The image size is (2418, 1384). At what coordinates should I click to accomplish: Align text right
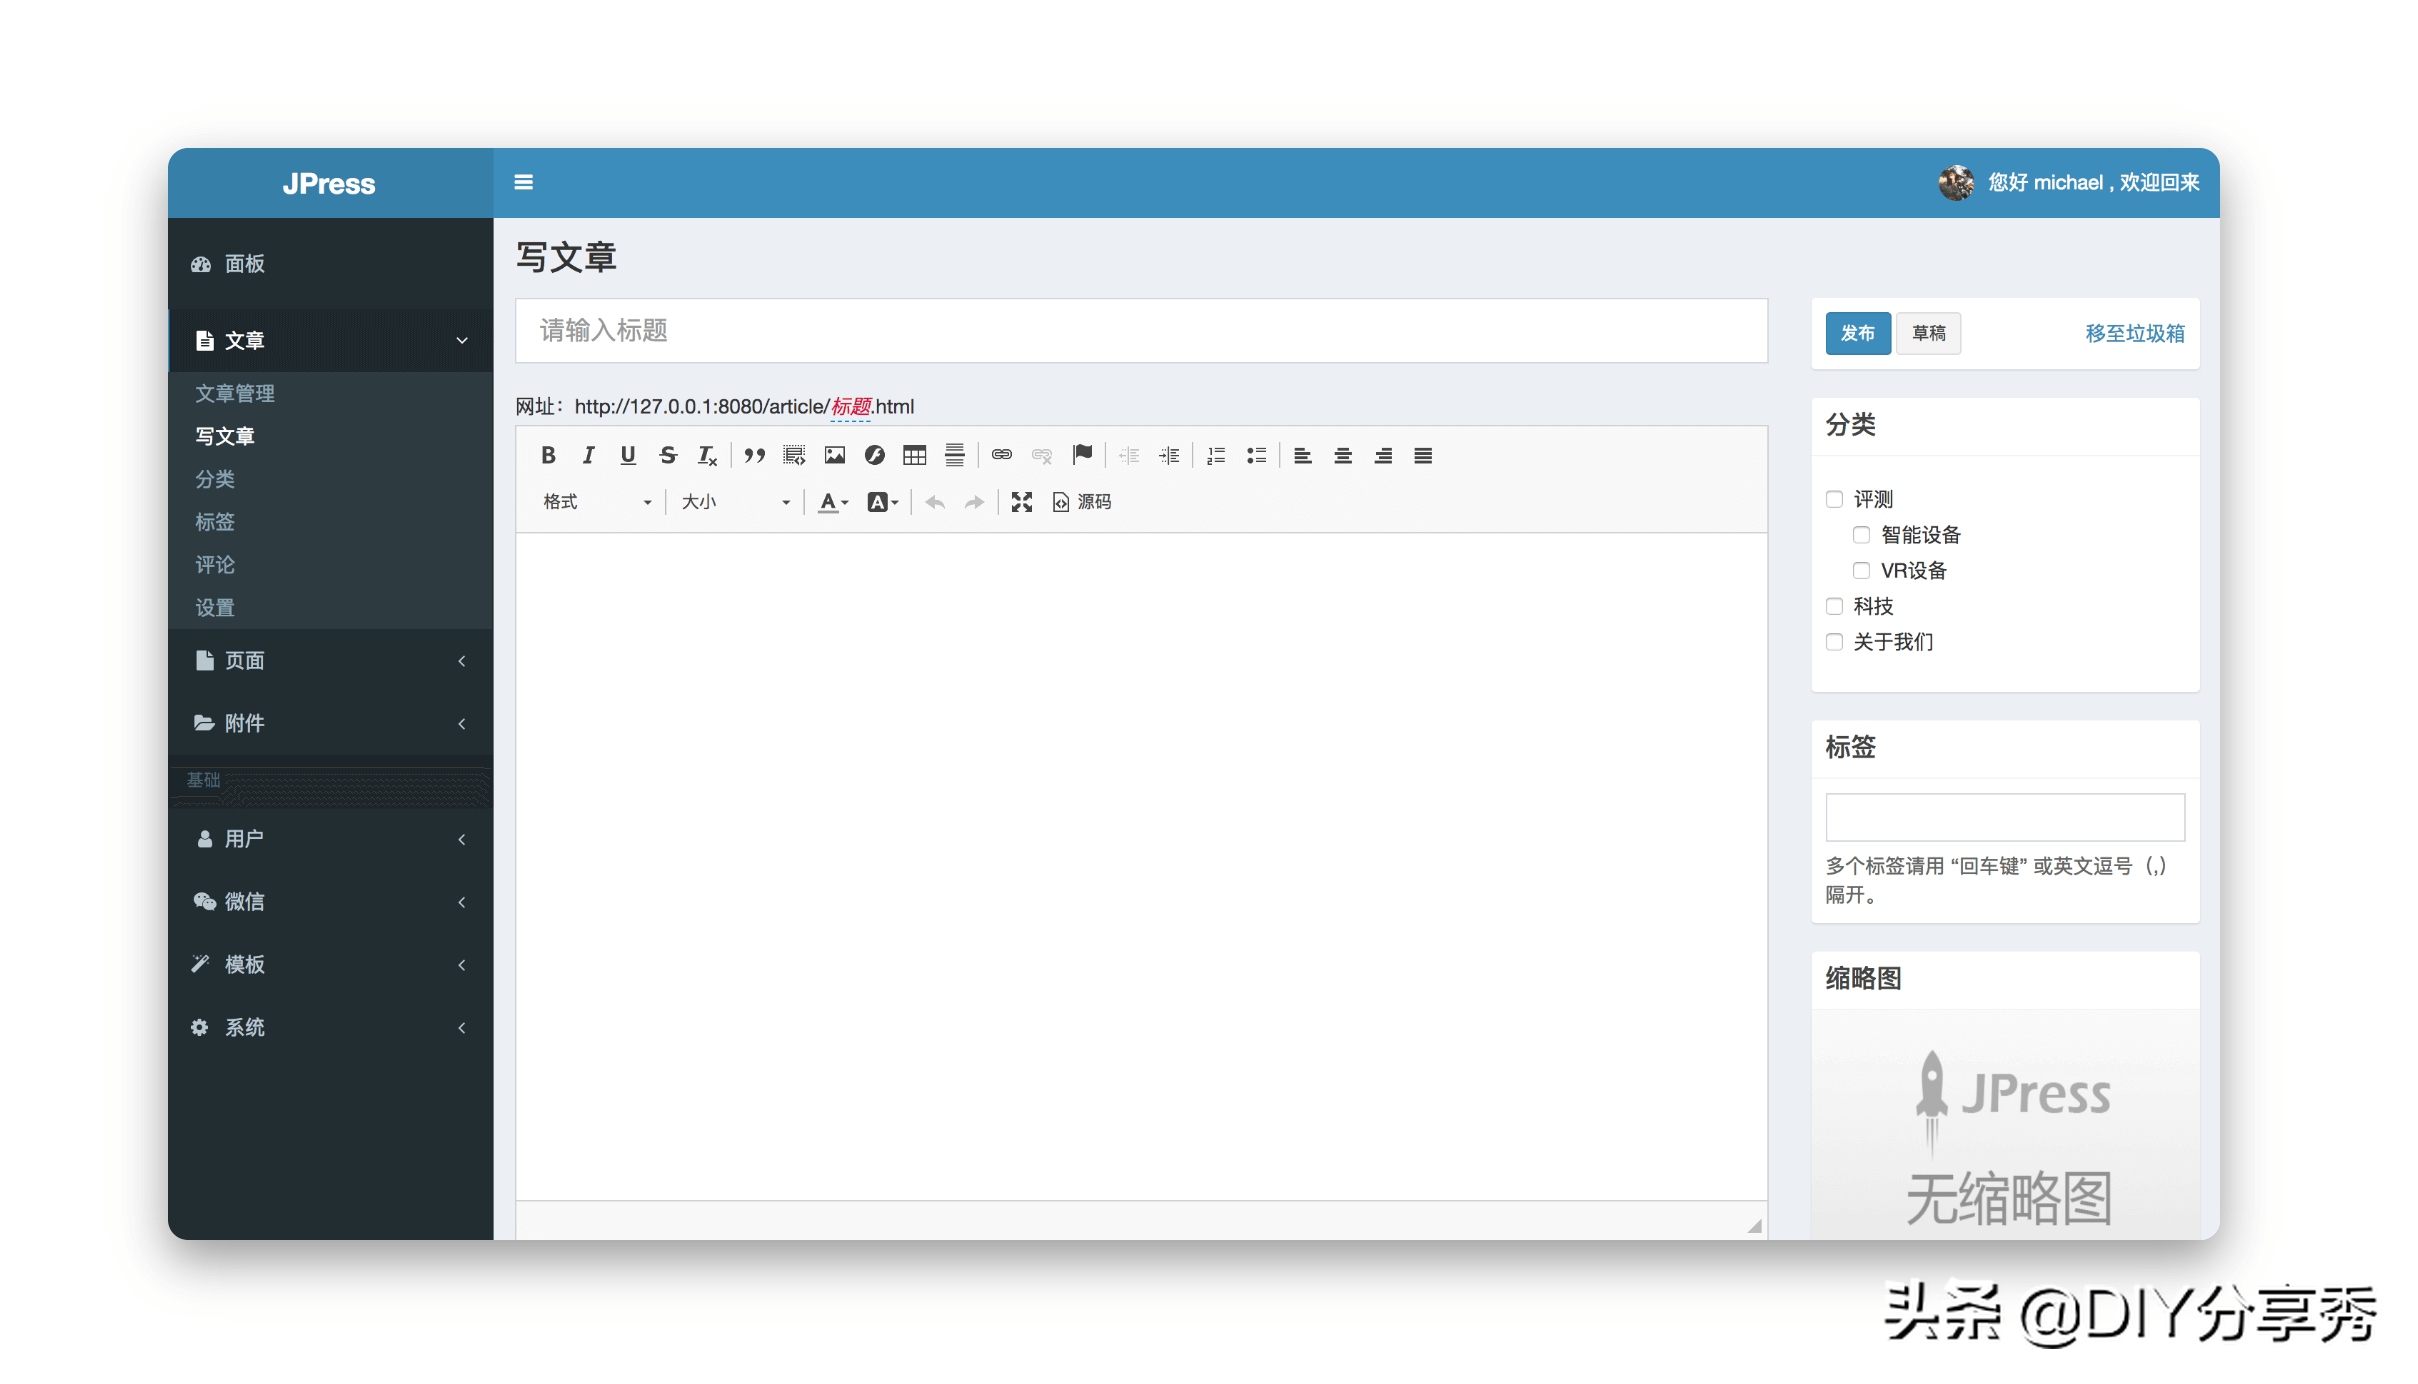pyautogui.click(x=1383, y=456)
